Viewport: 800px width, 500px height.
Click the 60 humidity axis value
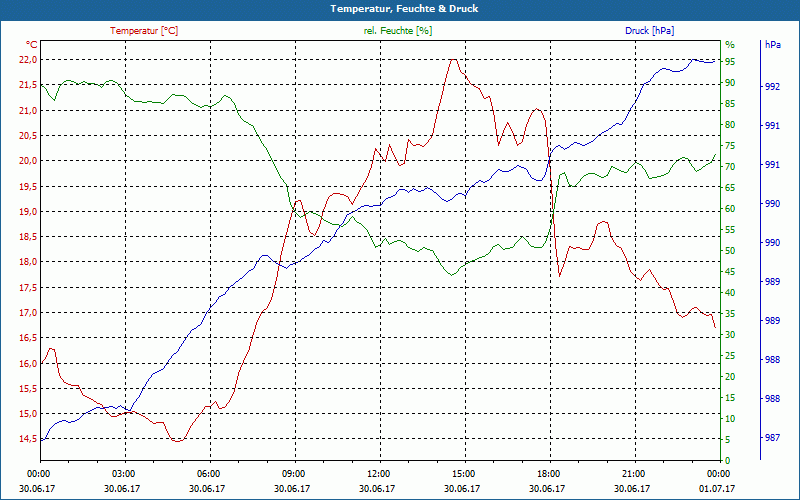click(x=730, y=209)
